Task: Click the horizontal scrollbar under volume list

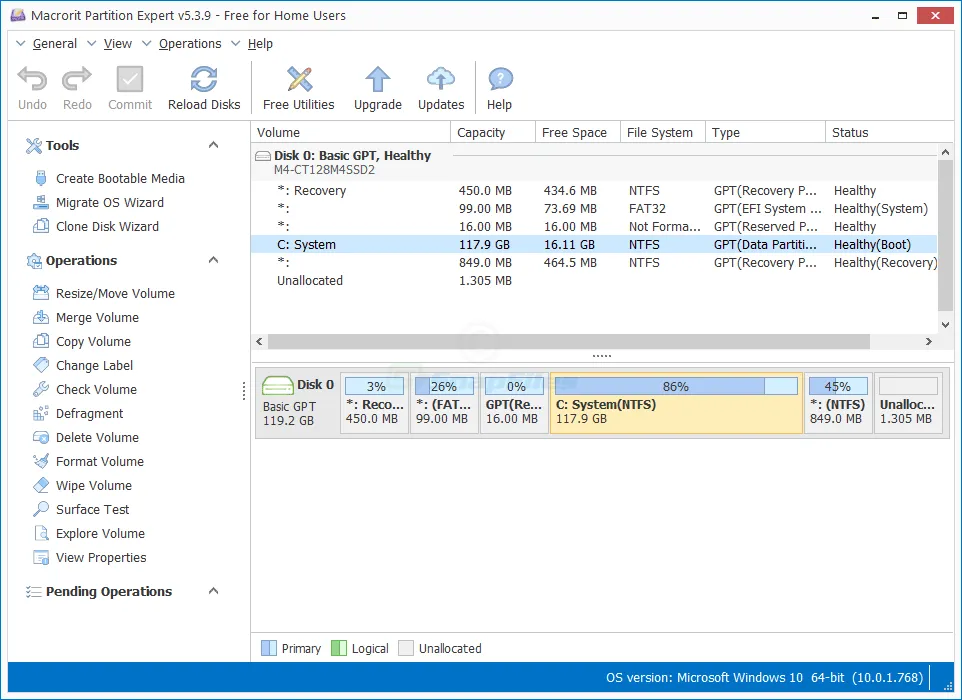Action: pos(569,341)
